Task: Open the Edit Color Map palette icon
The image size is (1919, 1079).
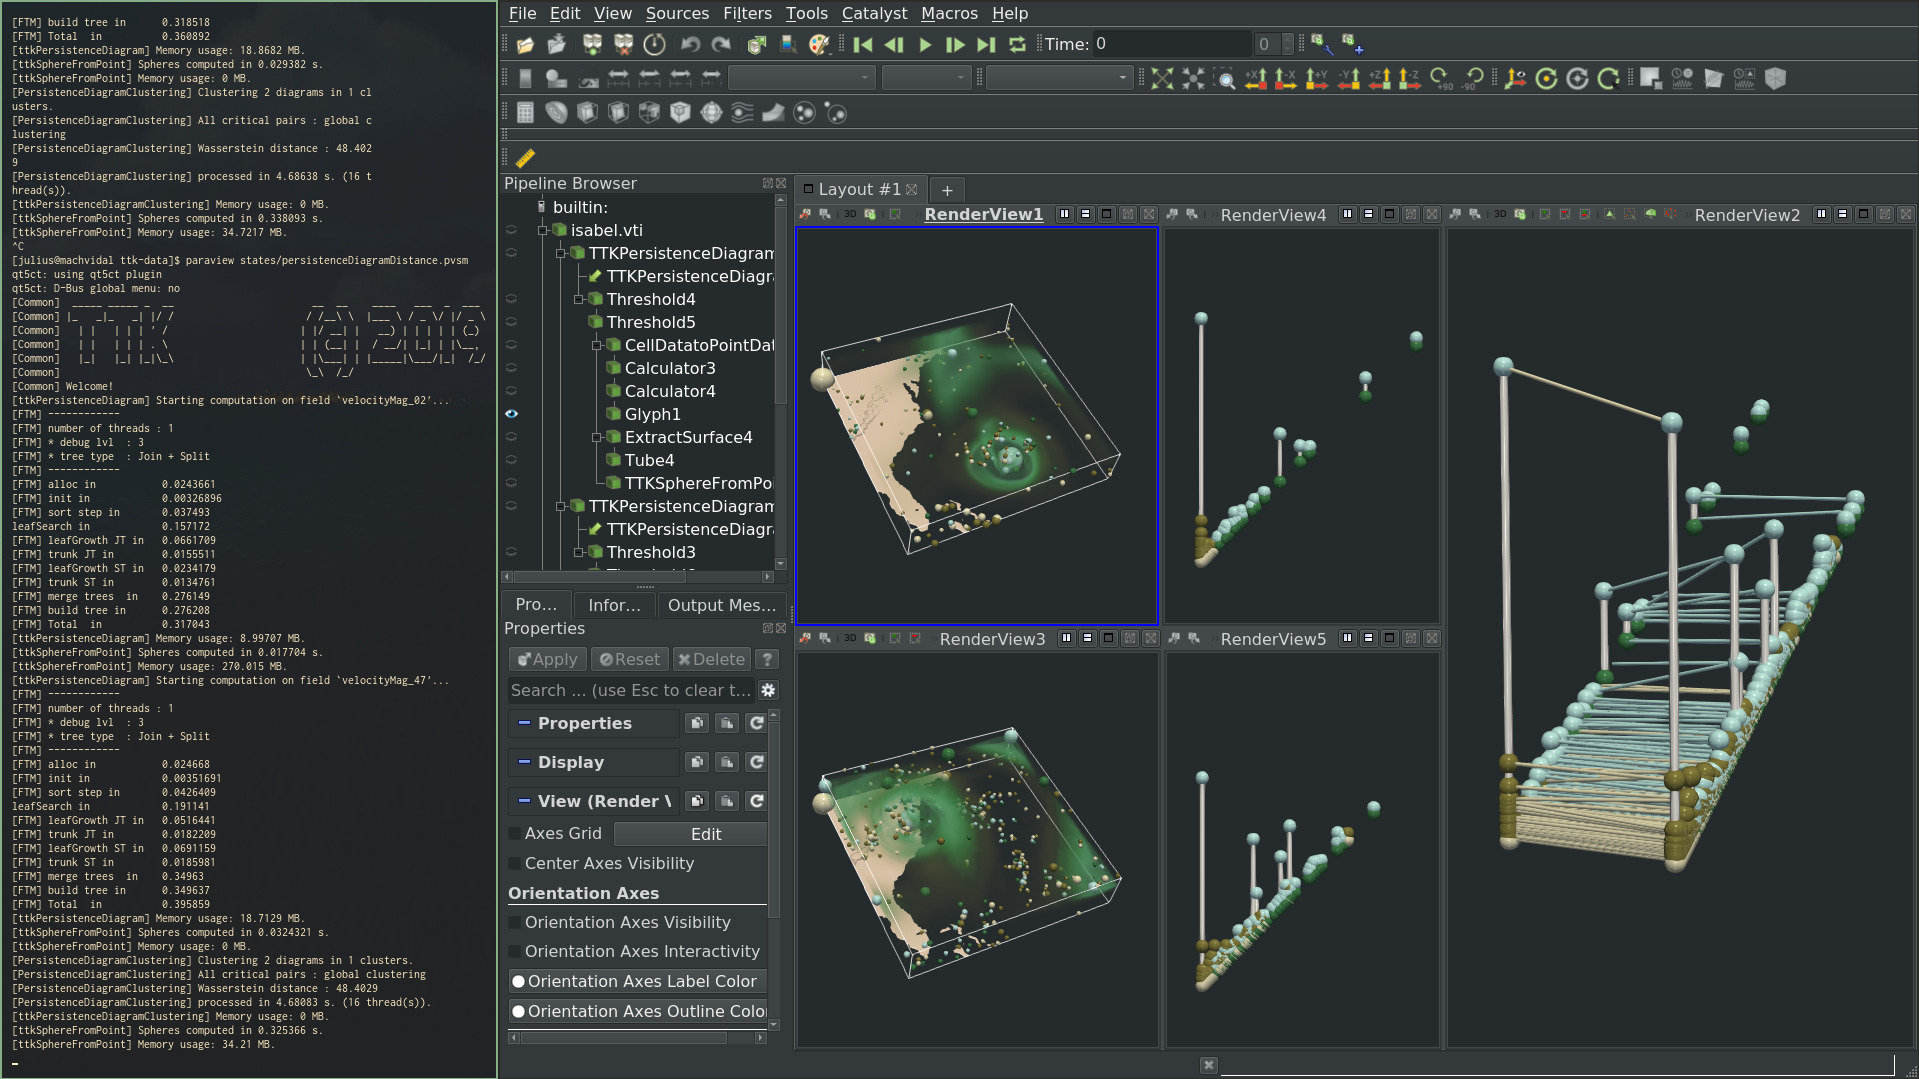Action: [819, 44]
